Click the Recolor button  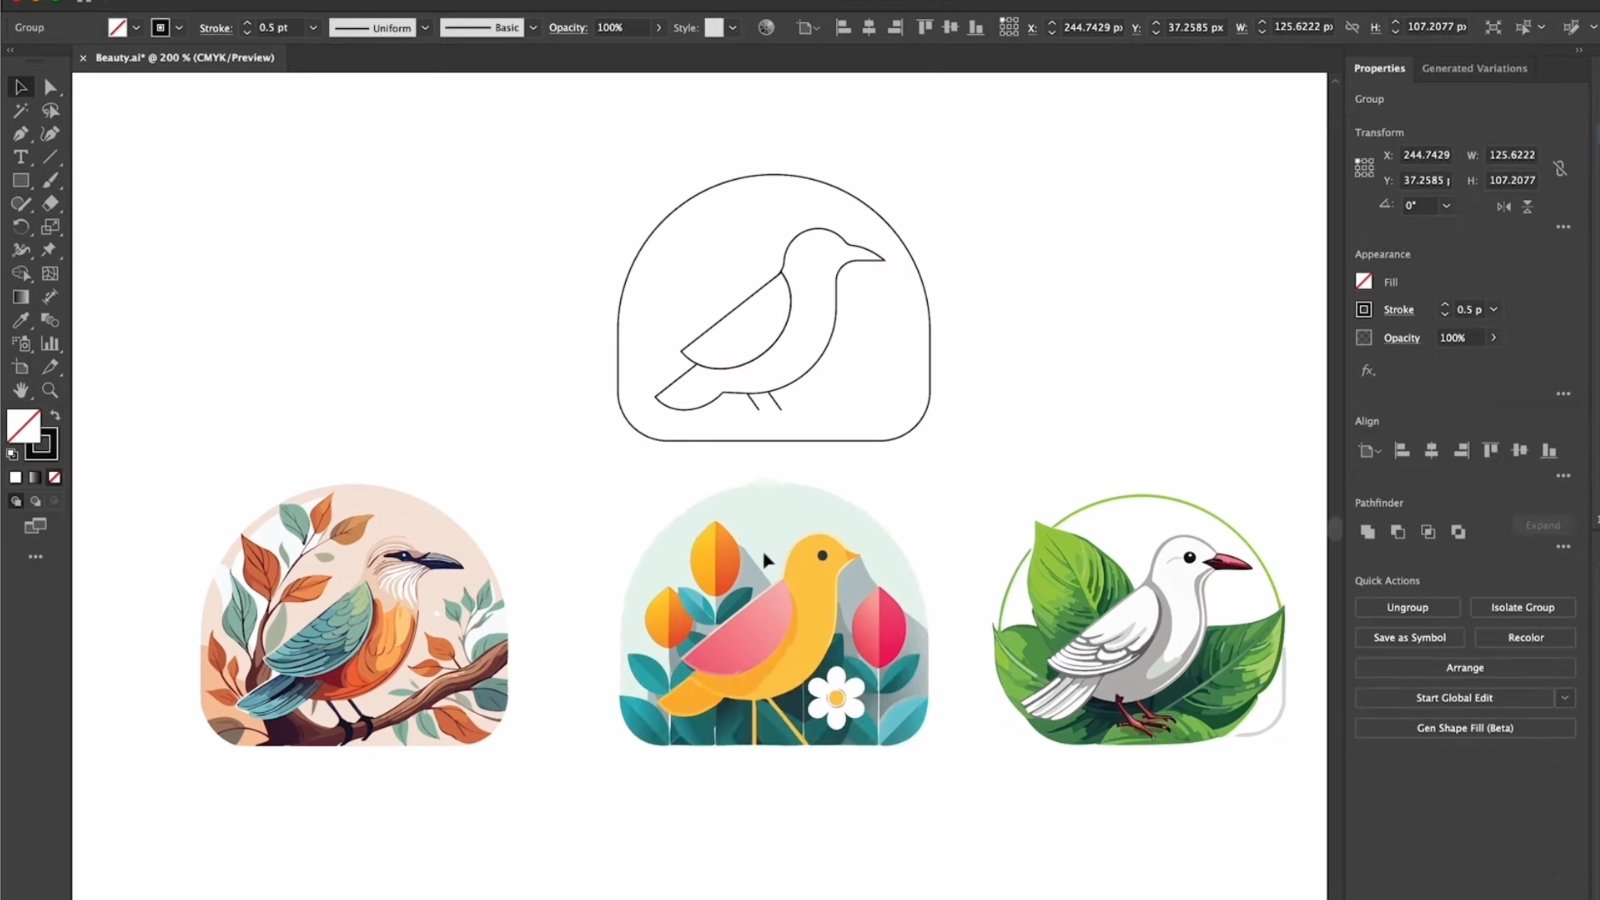pyautogui.click(x=1524, y=637)
